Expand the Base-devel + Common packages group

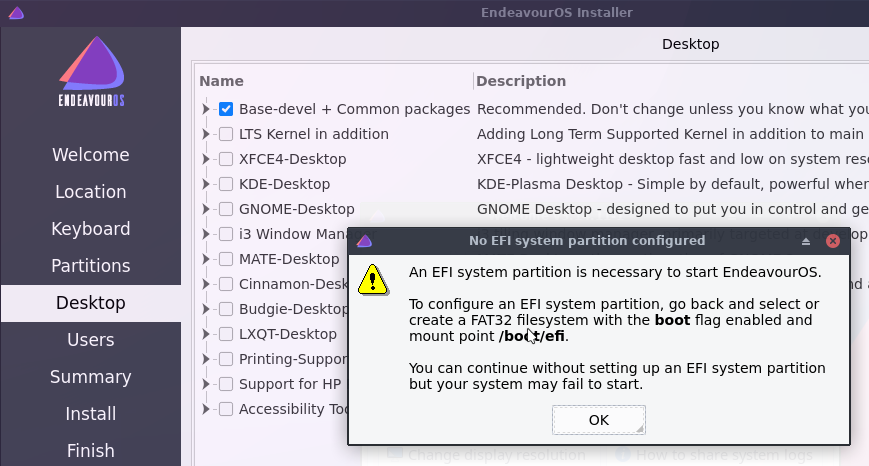(206, 109)
